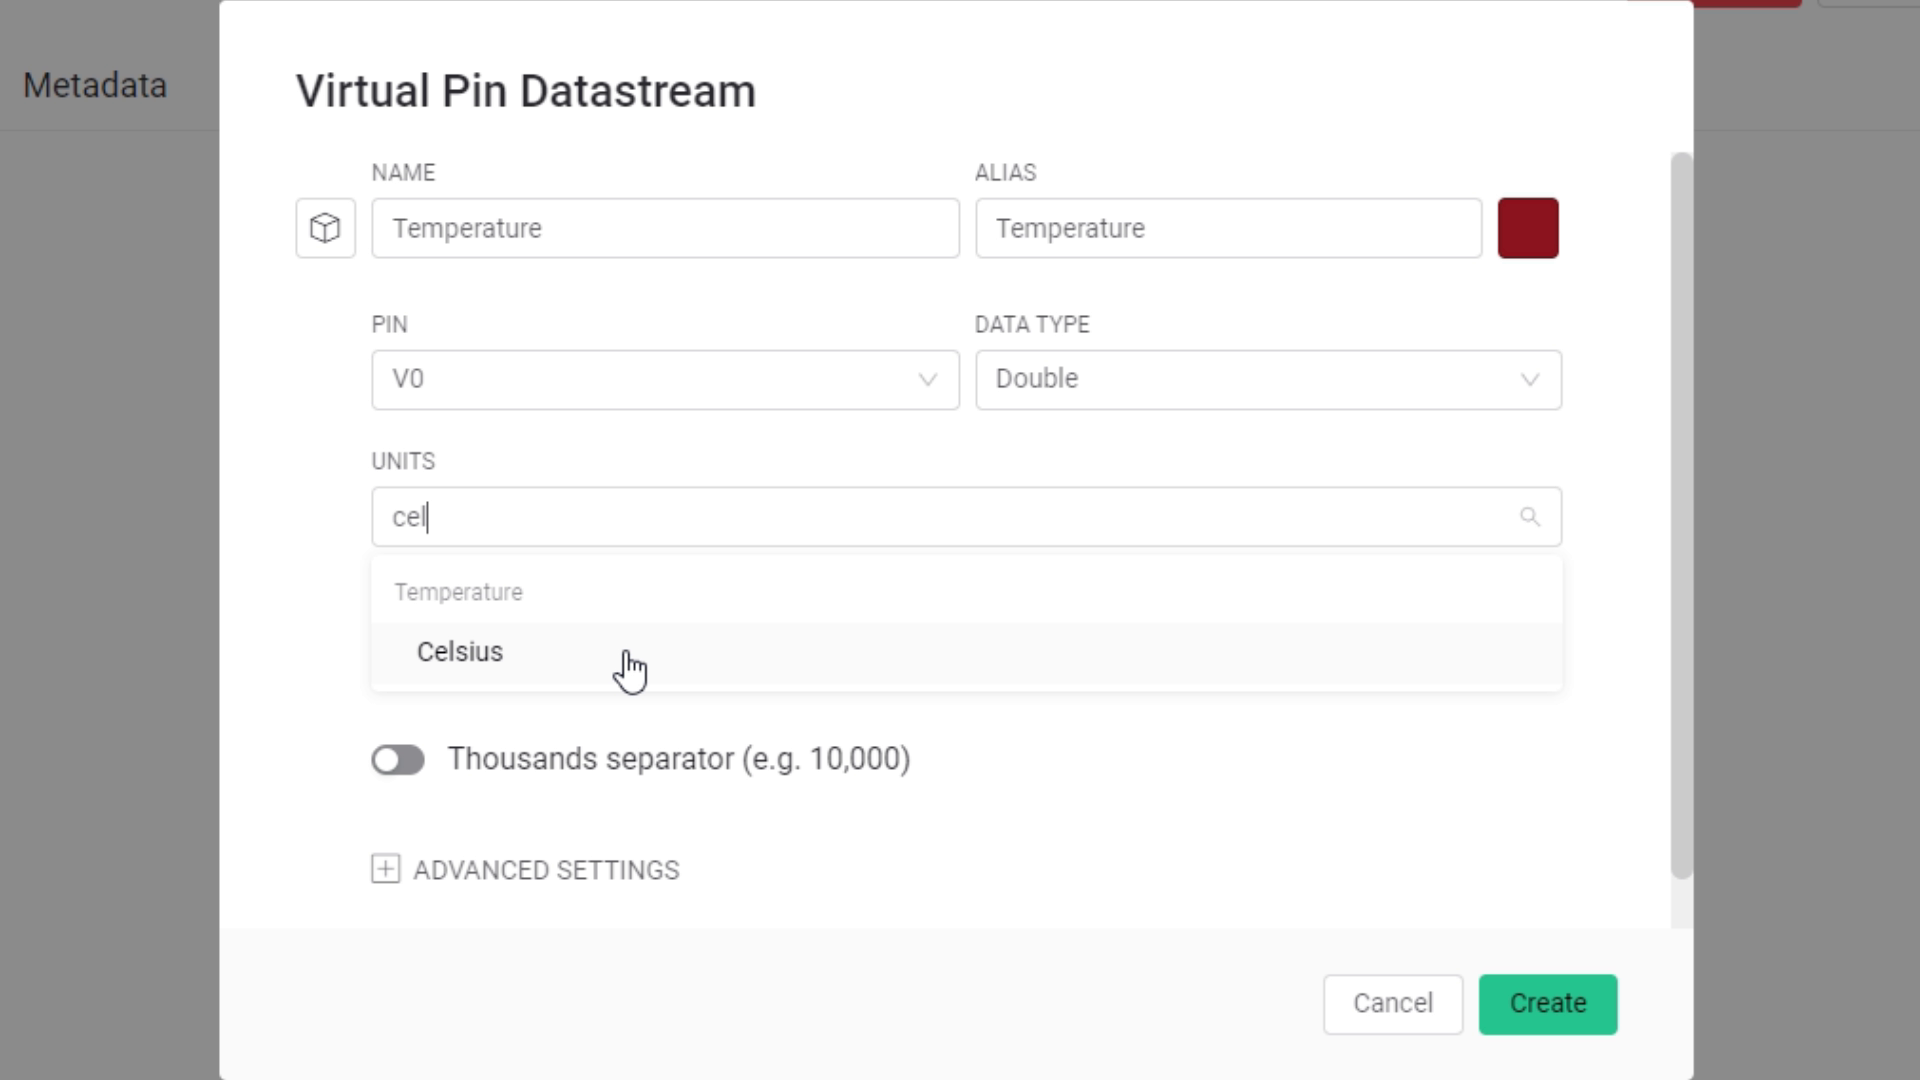Click the chevron arrow in the PIN field
This screenshot has height=1080, width=1920.
[x=927, y=380]
